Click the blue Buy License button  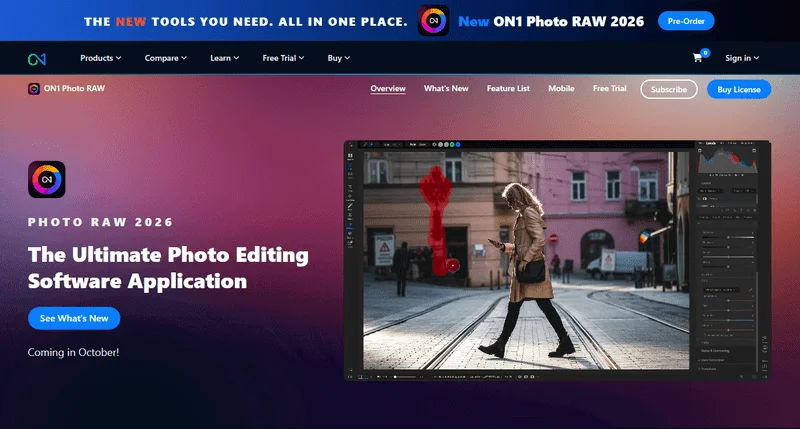coord(739,89)
